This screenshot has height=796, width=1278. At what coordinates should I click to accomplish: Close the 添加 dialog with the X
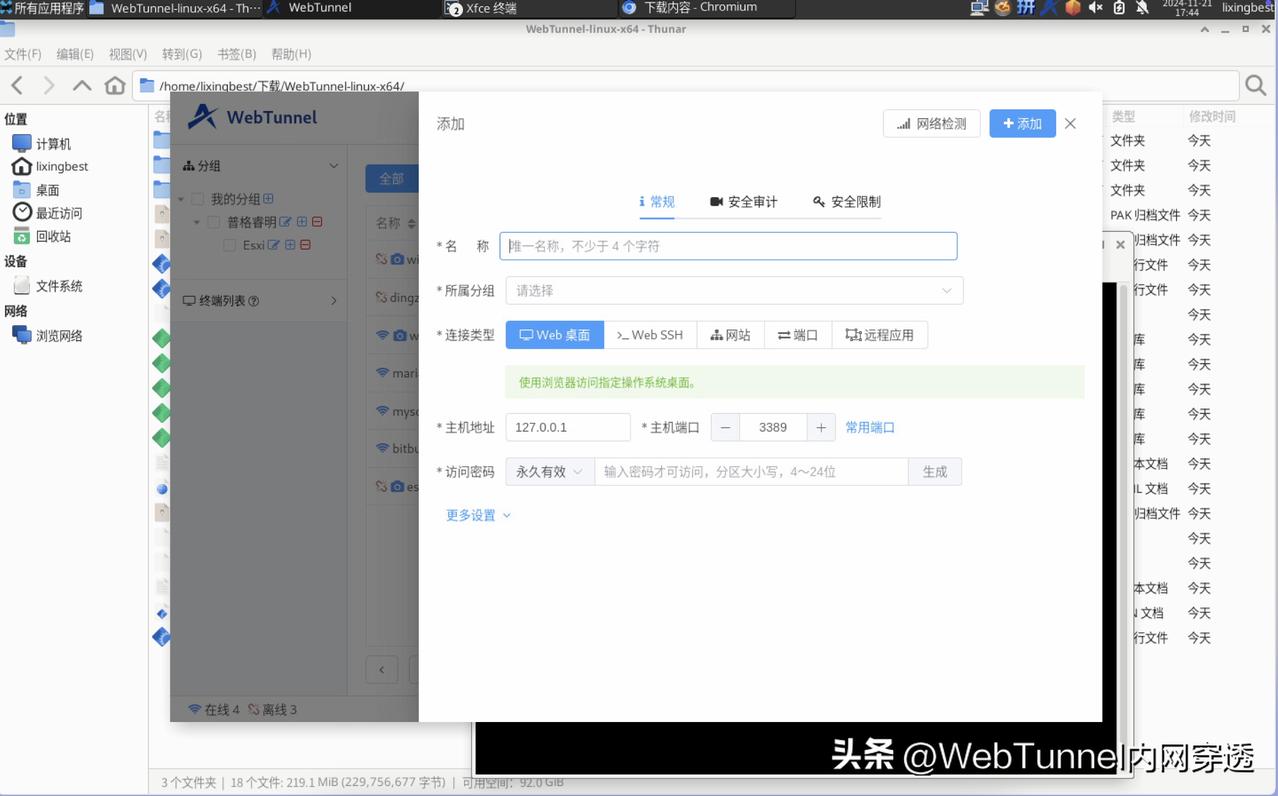(x=1070, y=124)
